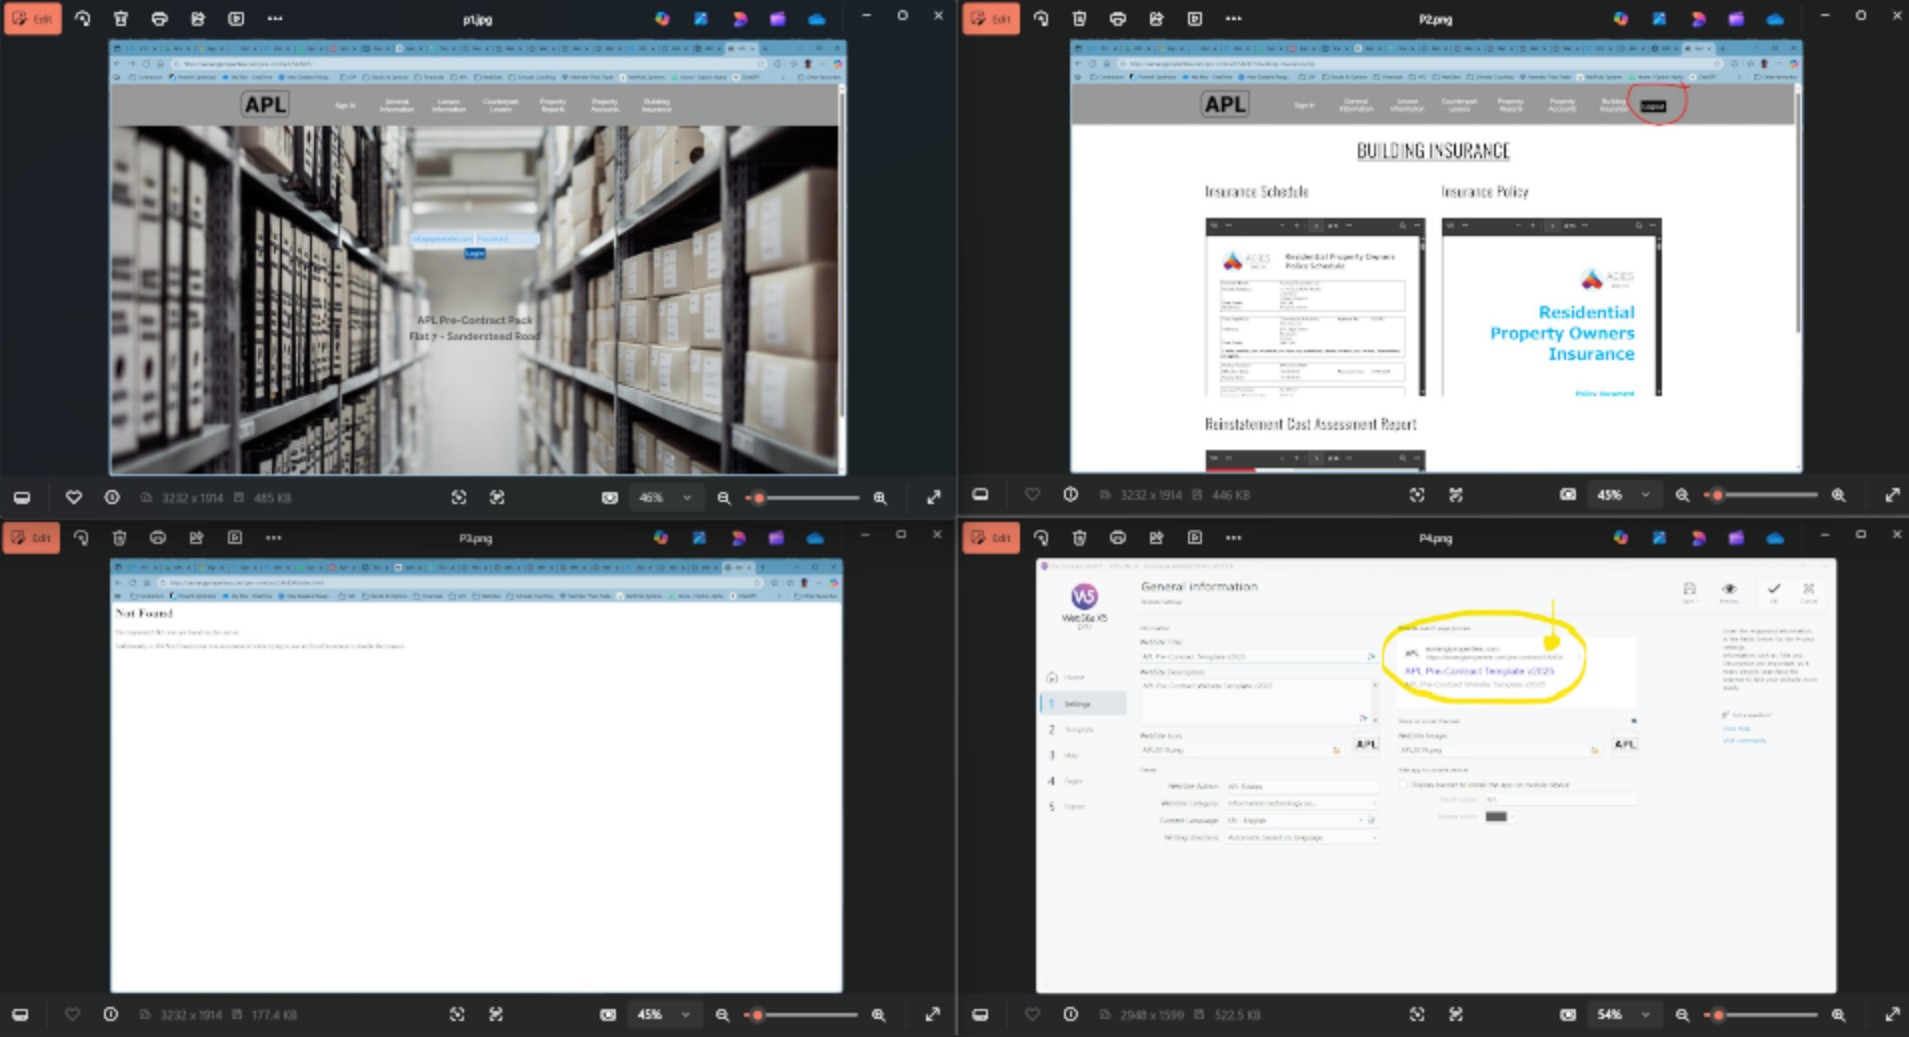Mark P4.png as a favorite
The height and width of the screenshot is (1037, 1909).
tap(1032, 1015)
